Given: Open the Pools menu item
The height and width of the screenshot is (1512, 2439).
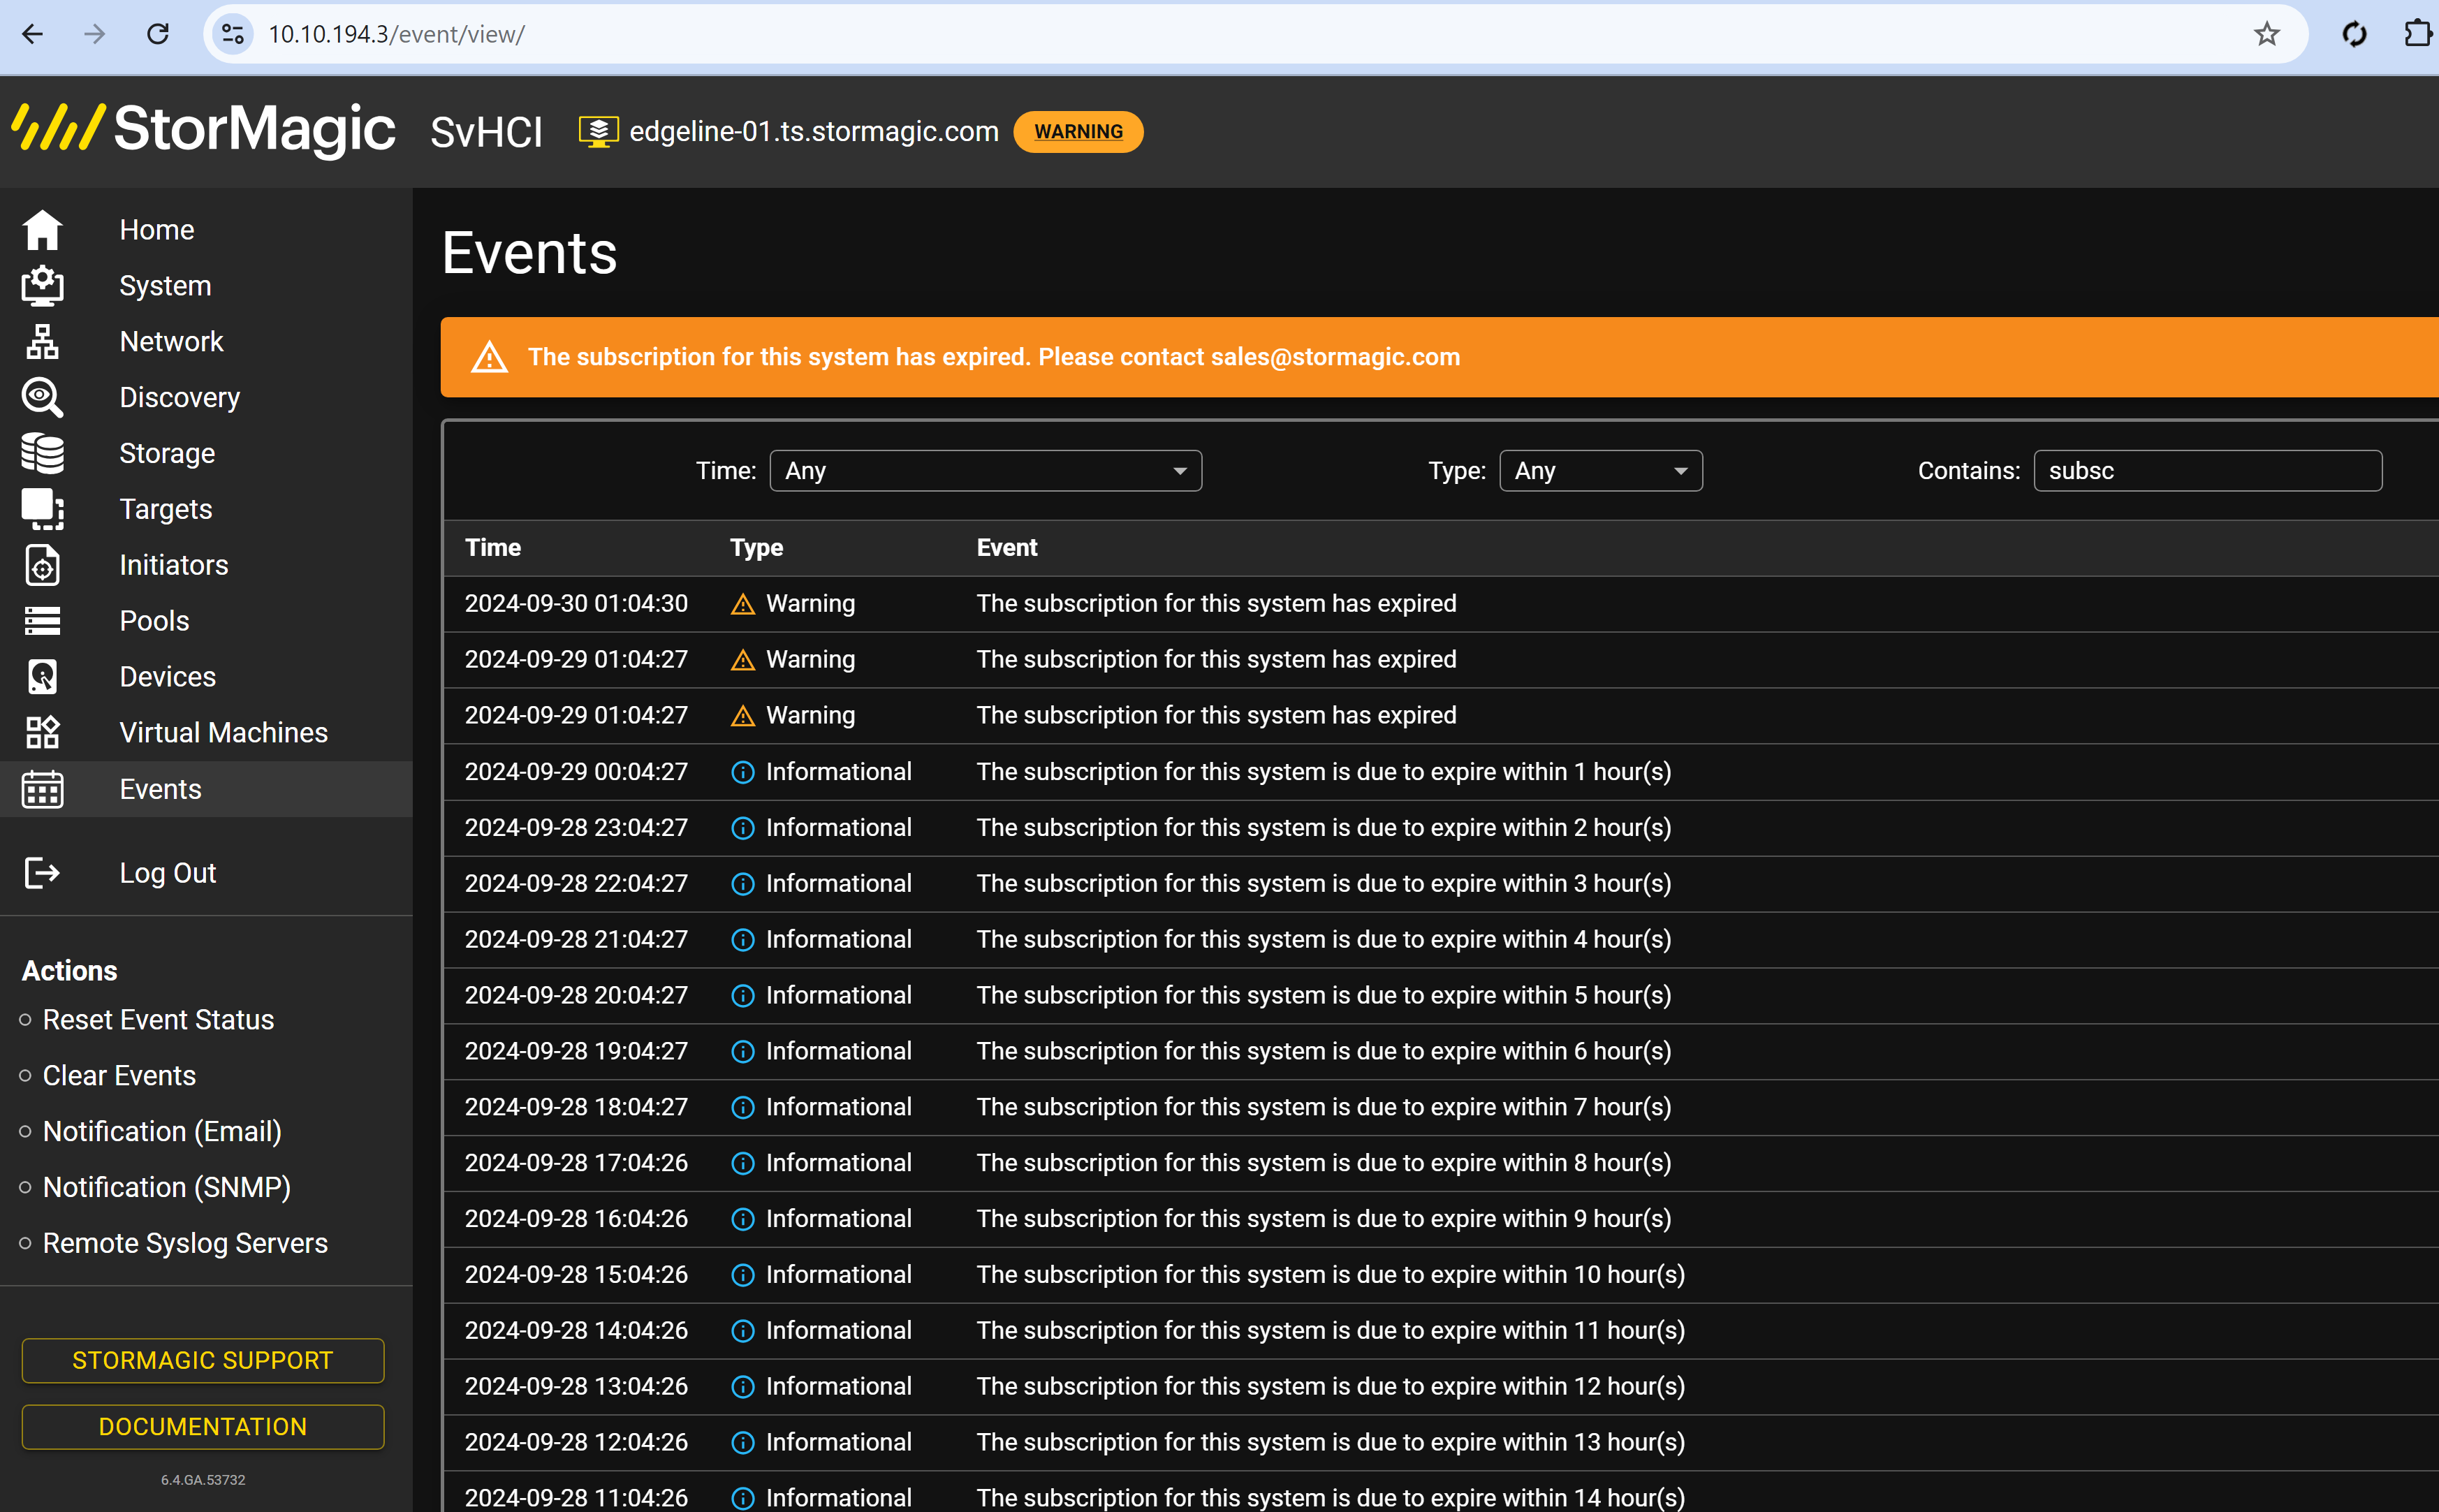Looking at the screenshot, I should (x=154, y=621).
